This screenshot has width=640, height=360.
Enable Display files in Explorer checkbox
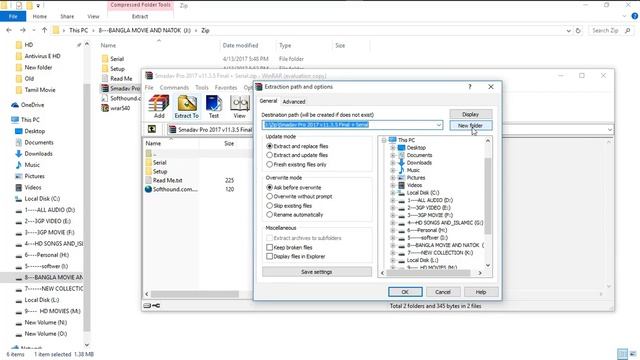[269, 256]
